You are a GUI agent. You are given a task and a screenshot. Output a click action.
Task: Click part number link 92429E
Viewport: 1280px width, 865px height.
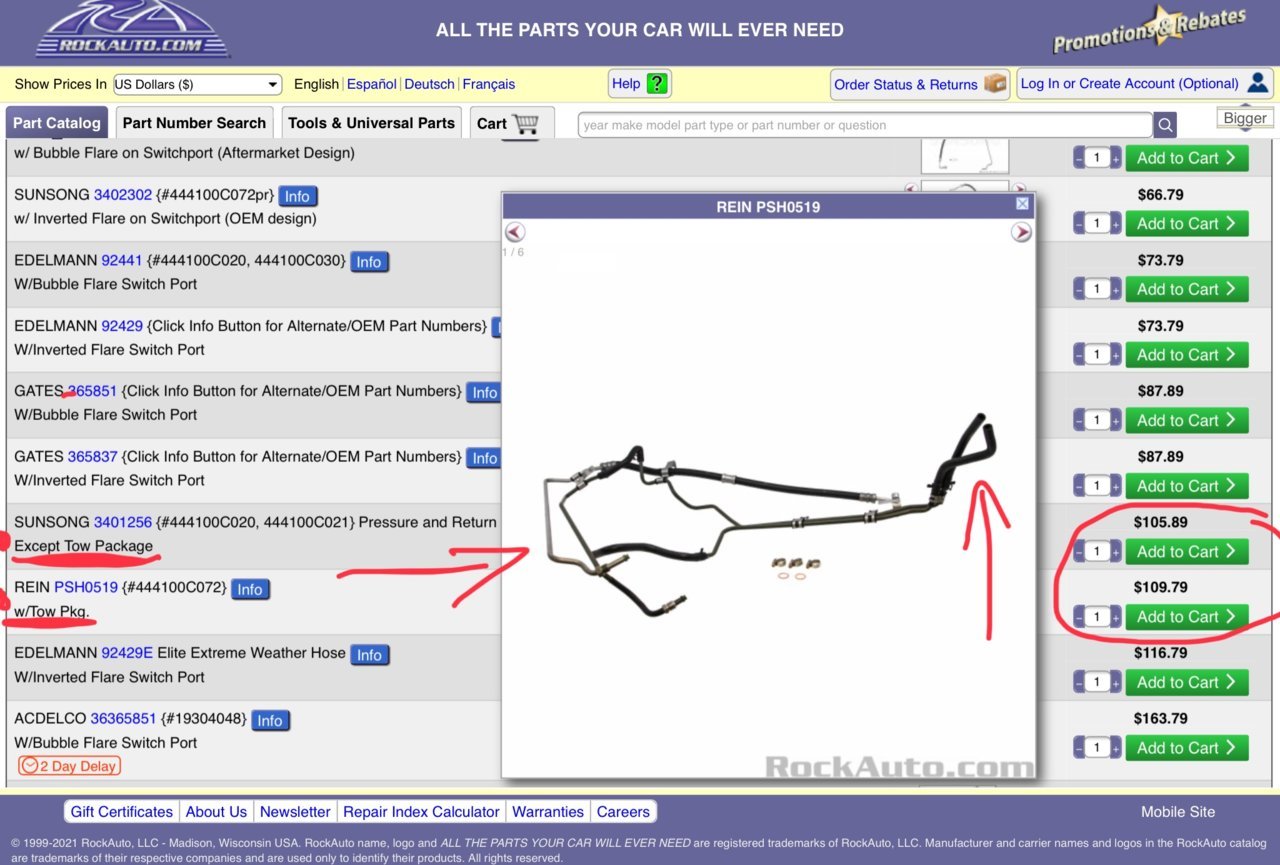point(127,653)
